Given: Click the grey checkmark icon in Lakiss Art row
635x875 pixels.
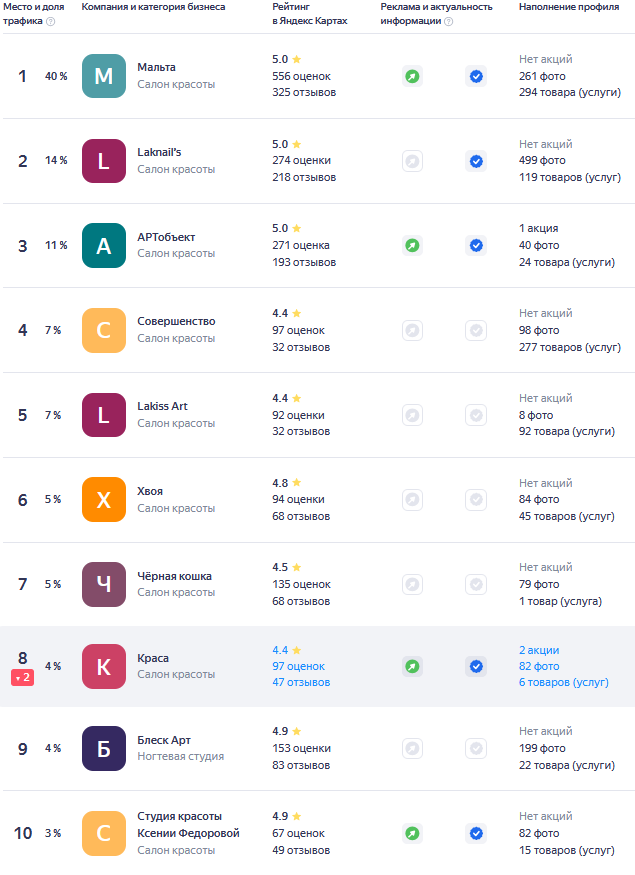Looking at the screenshot, I should click(x=476, y=415).
